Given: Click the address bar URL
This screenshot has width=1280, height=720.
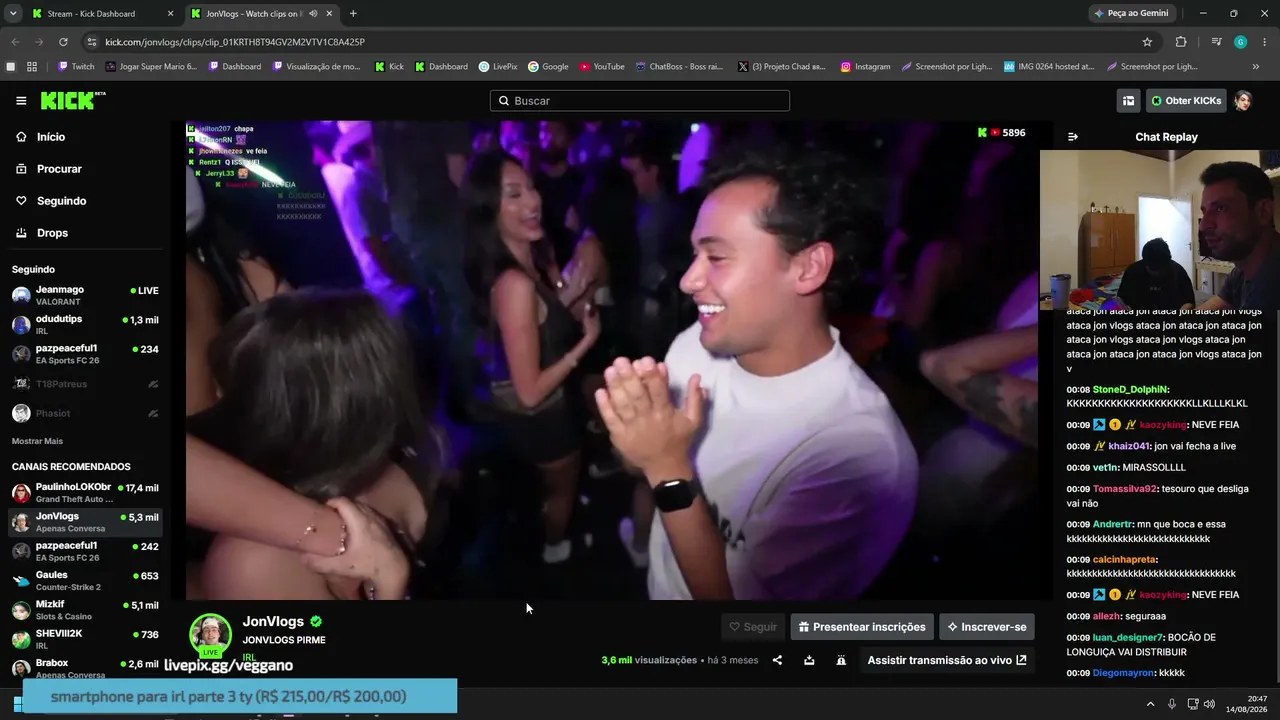Looking at the screenshot, I should [235, 42].
